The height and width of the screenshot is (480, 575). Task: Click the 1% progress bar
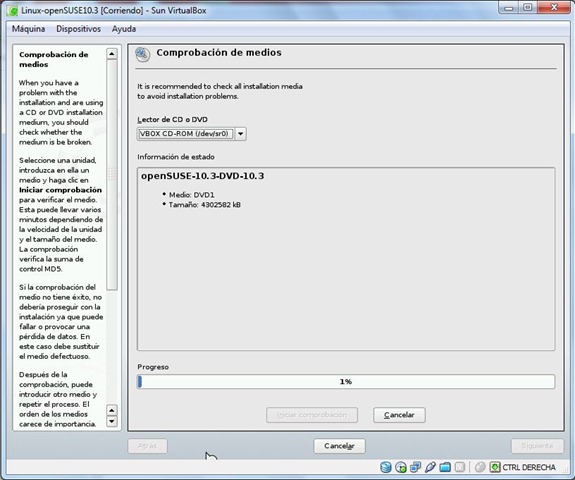(346, 381)
